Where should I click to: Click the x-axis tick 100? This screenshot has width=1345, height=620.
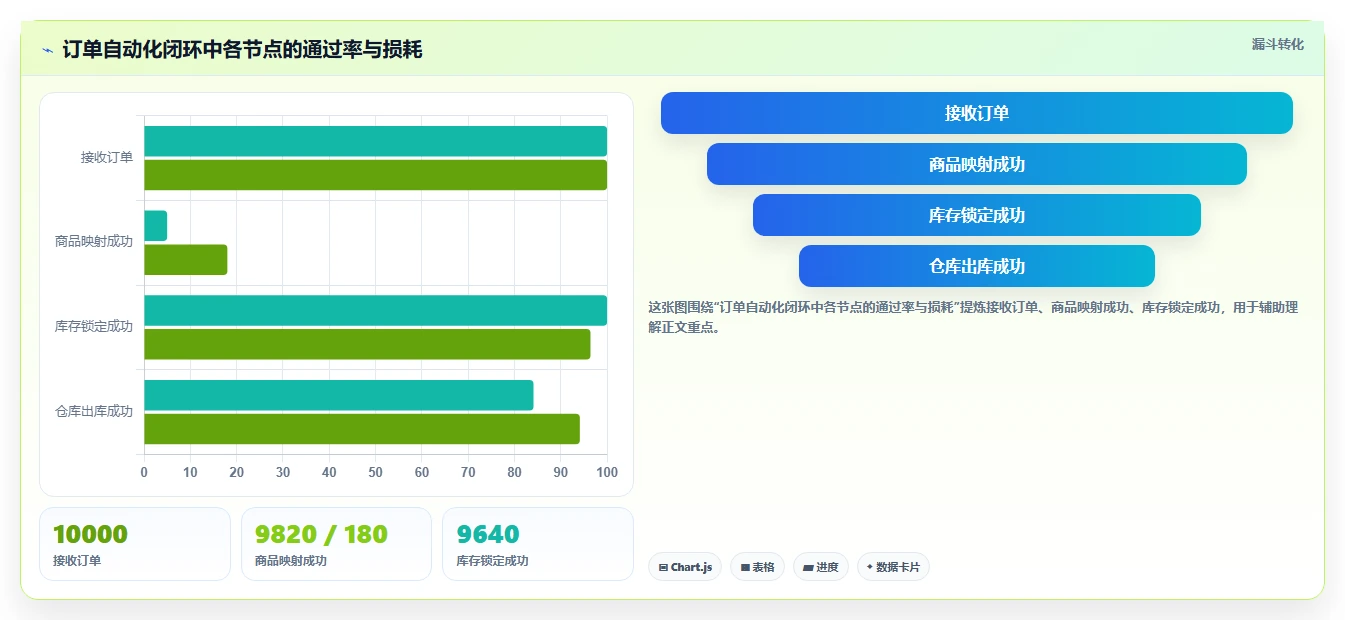[606, 472]
